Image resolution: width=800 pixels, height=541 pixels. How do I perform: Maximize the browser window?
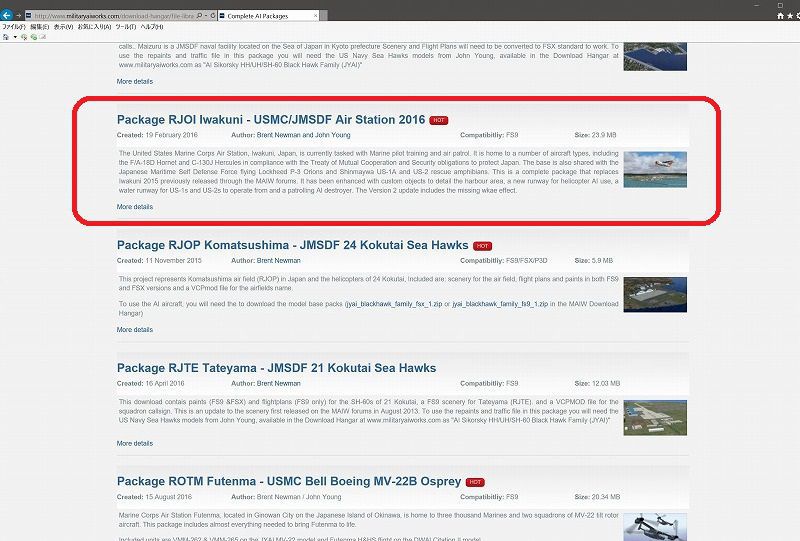[x=780, y=5]
